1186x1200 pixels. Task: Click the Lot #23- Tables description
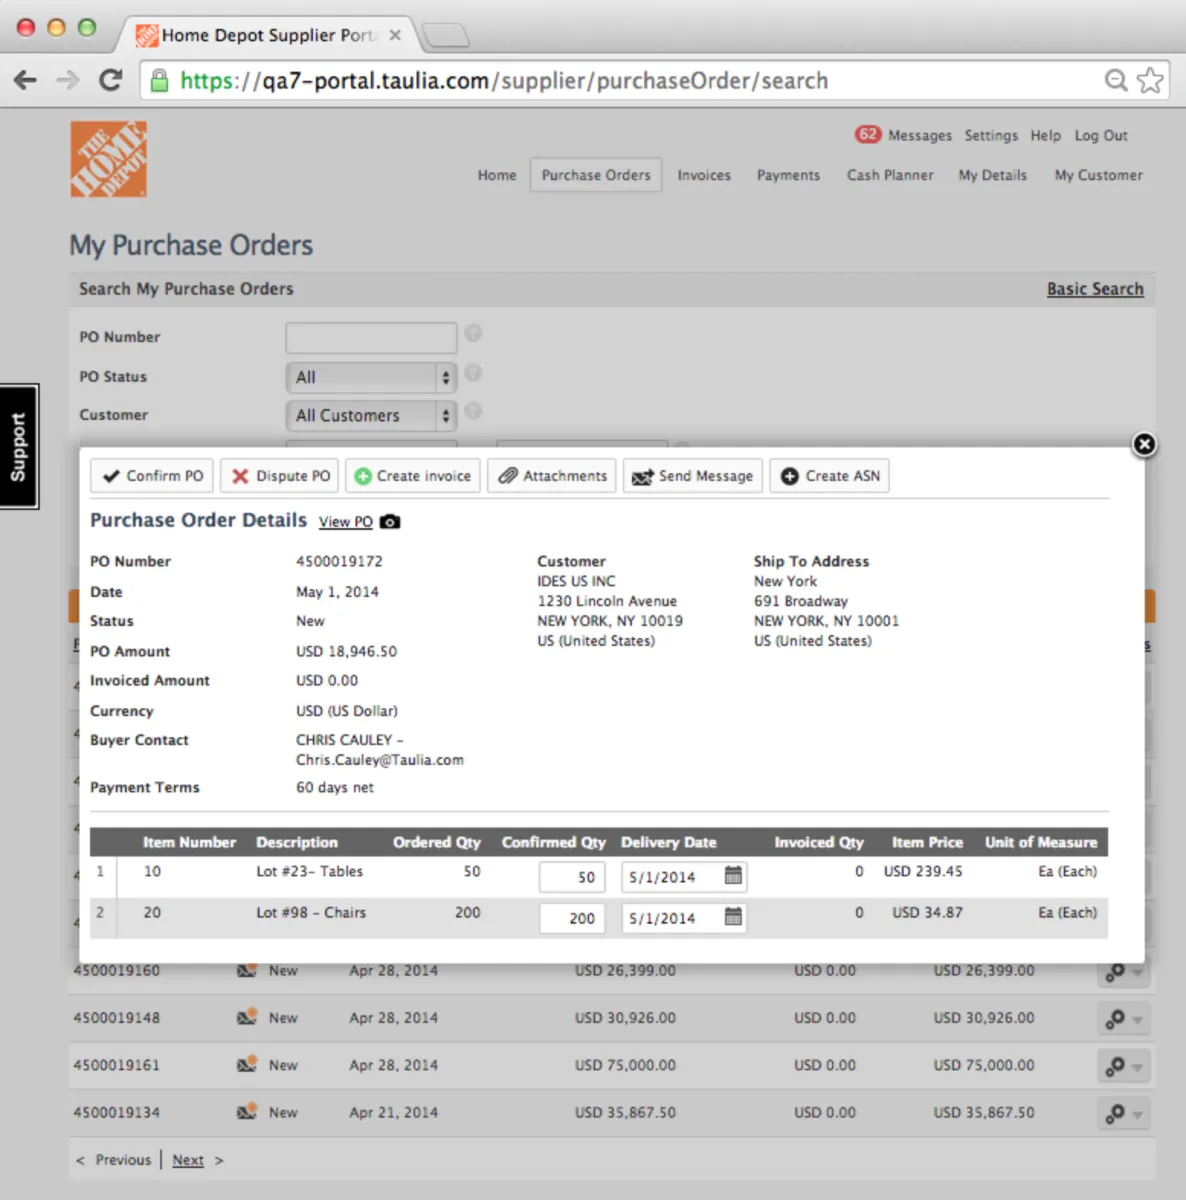pos(309,871)
